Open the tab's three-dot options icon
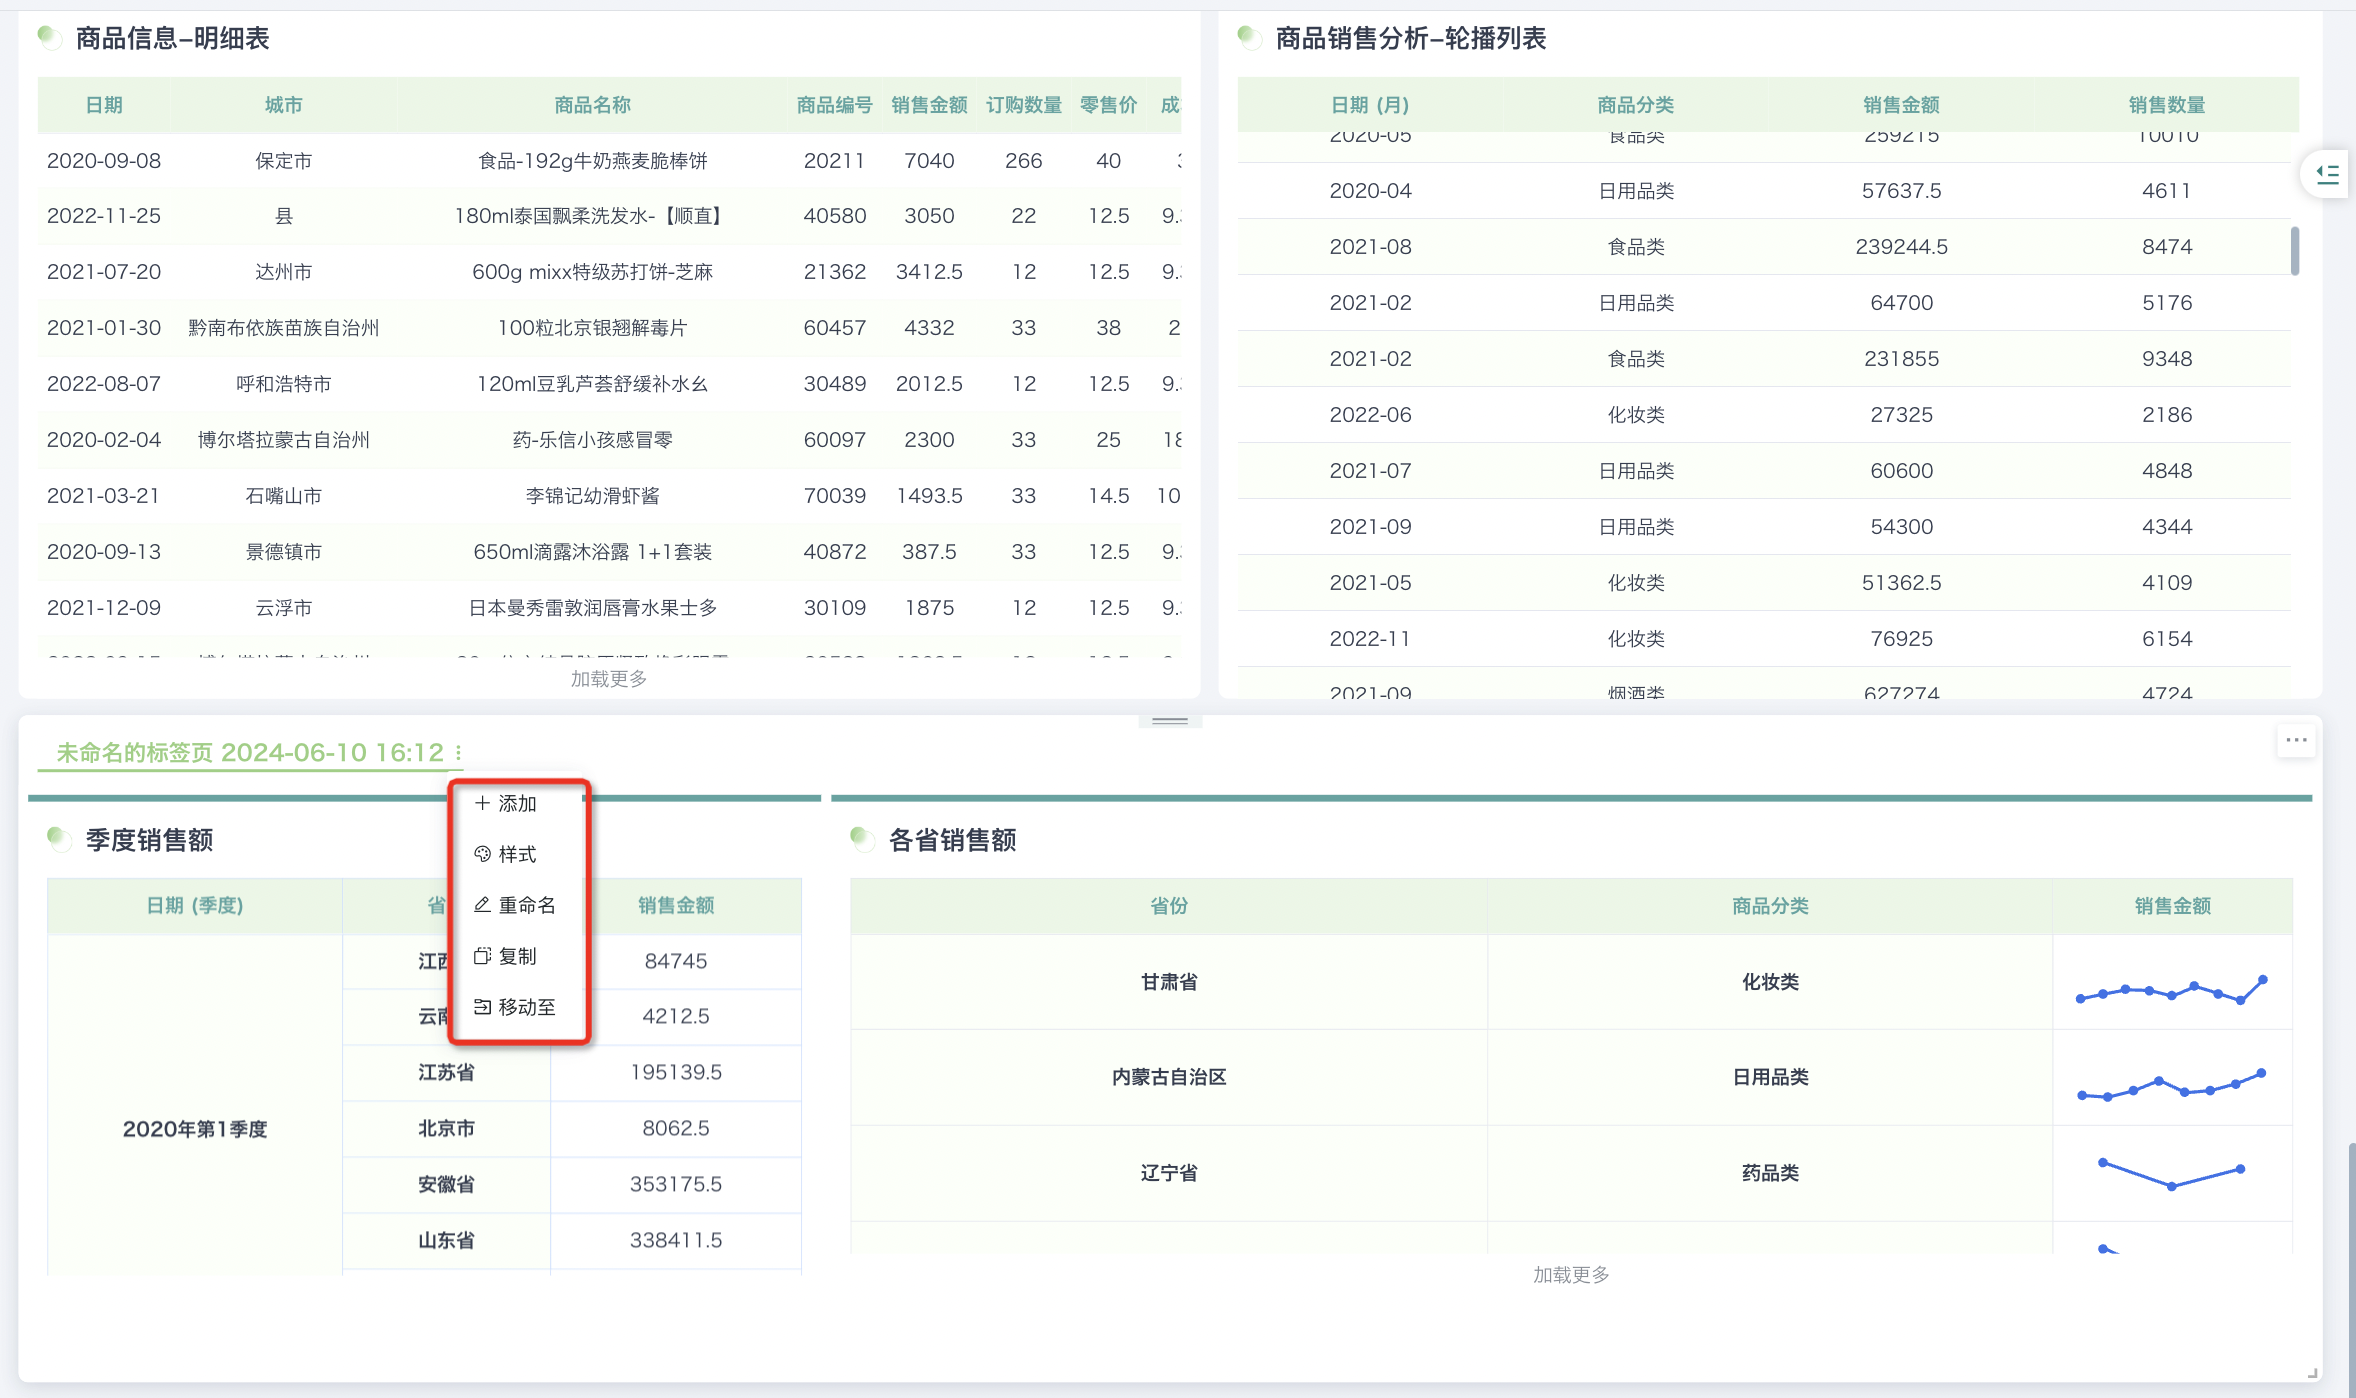Image resolution: width=2356 pixels, height=1398 pixels. tap(458, 753)
